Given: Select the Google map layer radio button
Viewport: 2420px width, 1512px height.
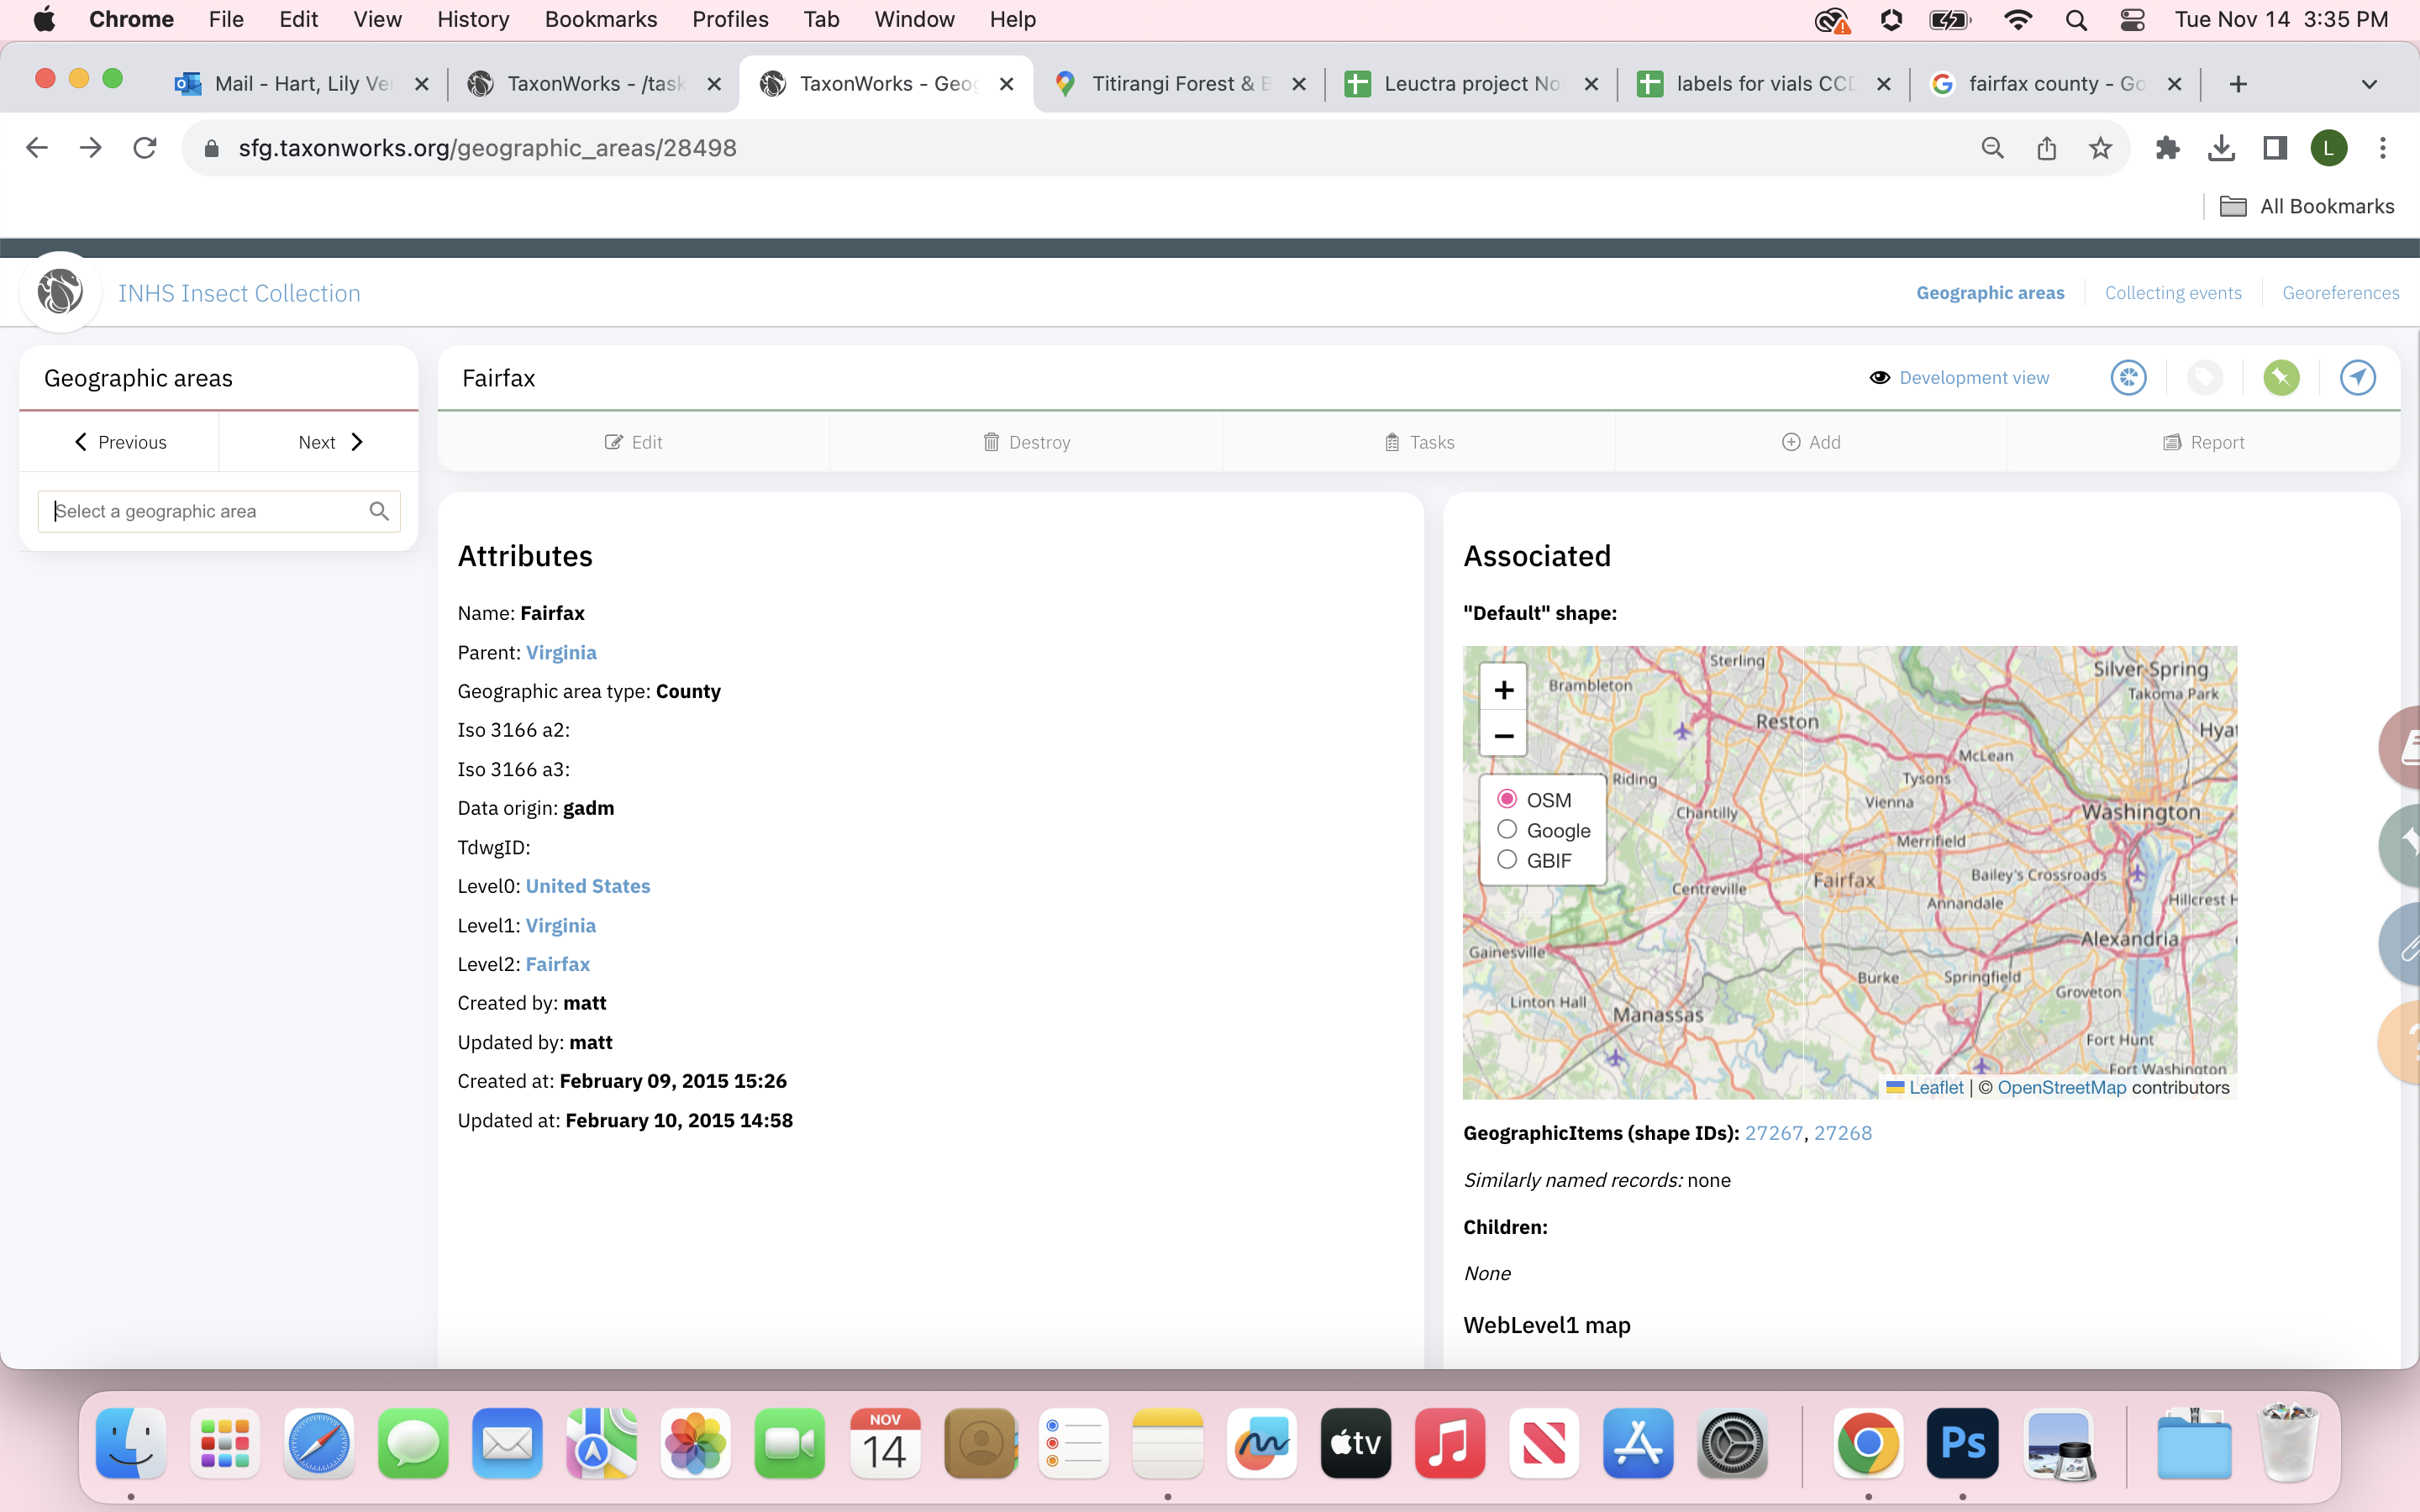Looking at the screenshot, I should coord(1508,829).
